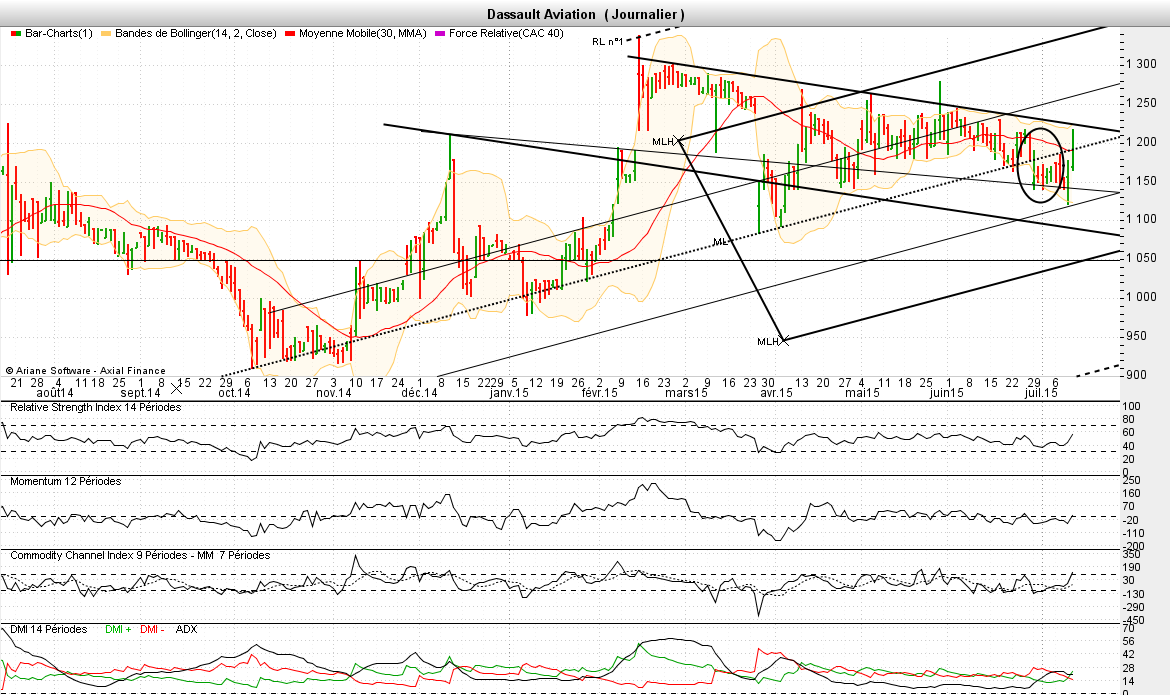Click the 'DMI 14 Périodes' panel title
This screenshot has width=1170, height=695.
pyautogui.click(x=49, y=629)
